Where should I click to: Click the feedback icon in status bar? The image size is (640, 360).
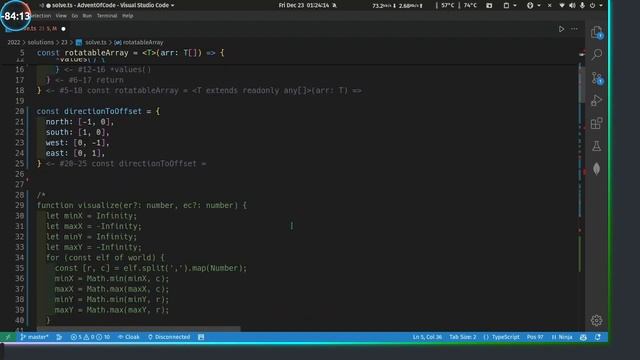583,337
